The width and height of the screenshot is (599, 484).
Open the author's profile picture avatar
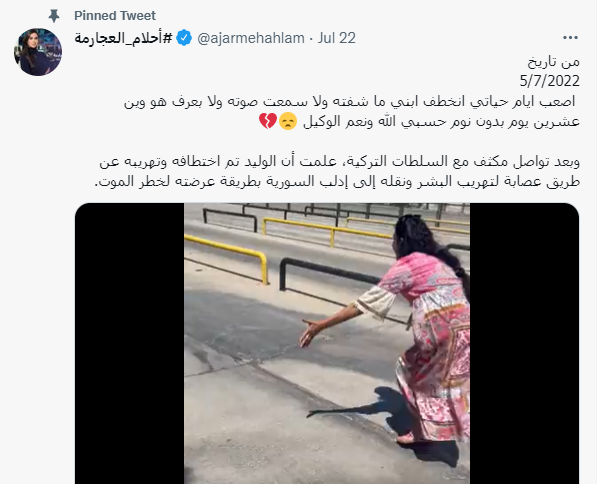[38, 52]
